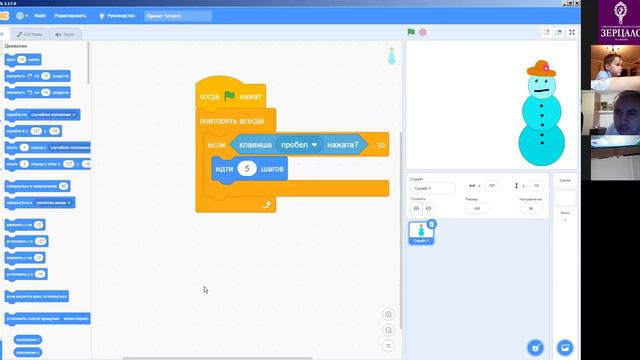Enter full screen stage mode
The image size is (640, 360).
(x=572, y=32)
